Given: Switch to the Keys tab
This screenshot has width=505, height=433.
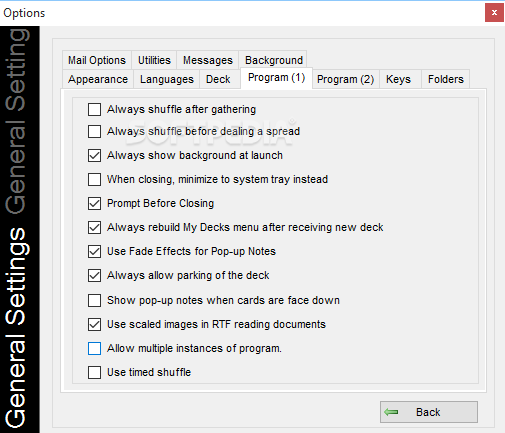Looking at the screenshot, I should [398, 79].
